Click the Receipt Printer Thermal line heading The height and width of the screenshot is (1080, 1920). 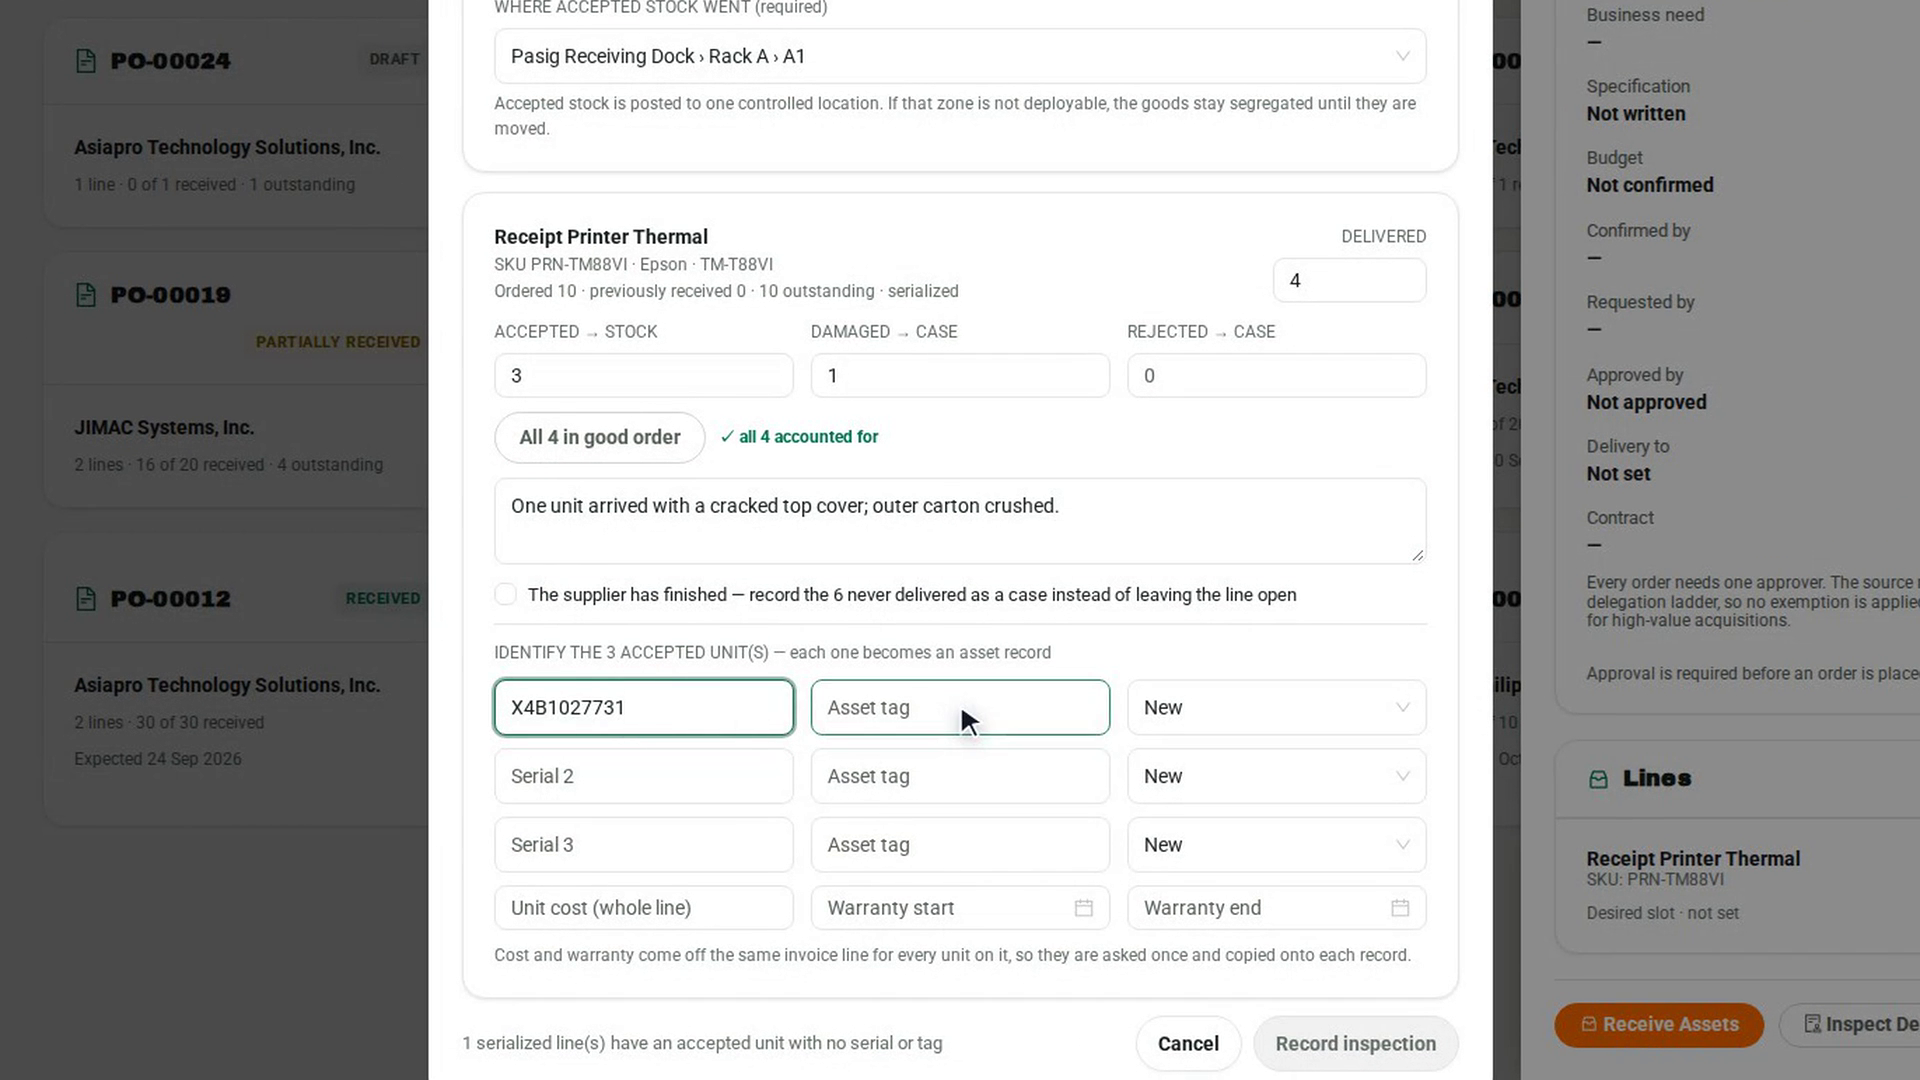click(x=601, y=237)
